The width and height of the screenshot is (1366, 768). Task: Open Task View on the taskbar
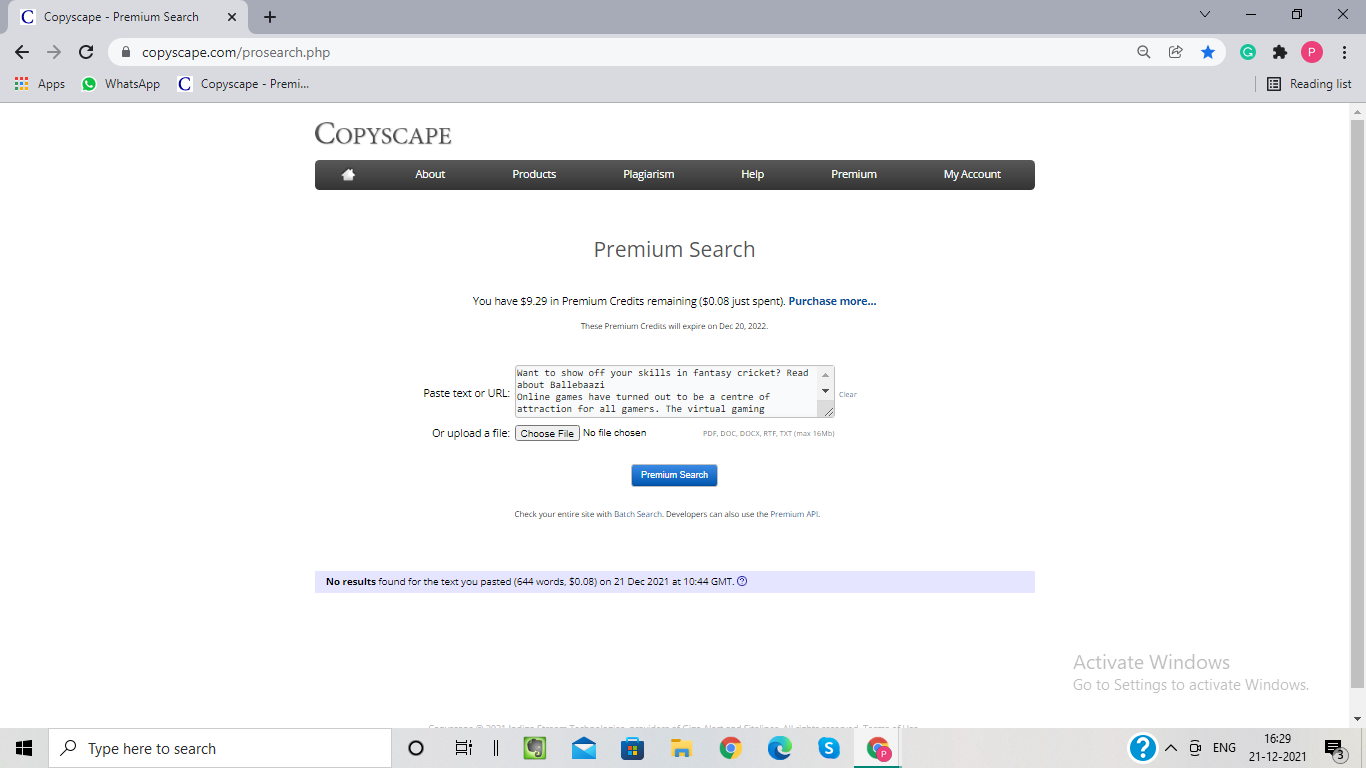(463, 748)
